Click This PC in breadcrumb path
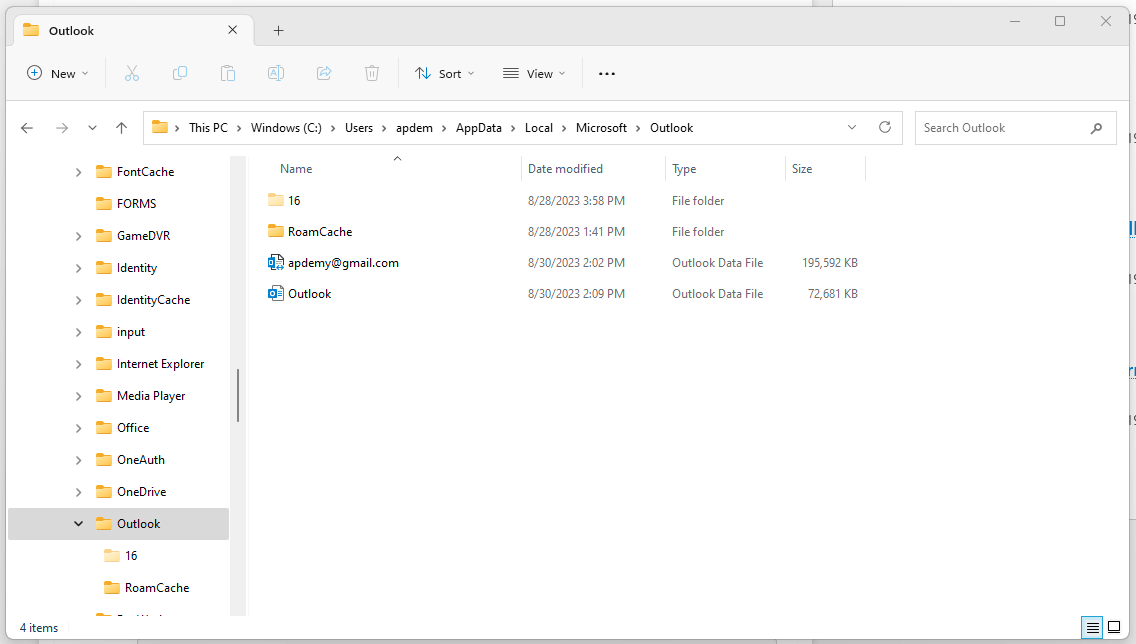The image size is (1136, 644). [x=208, y=127]
